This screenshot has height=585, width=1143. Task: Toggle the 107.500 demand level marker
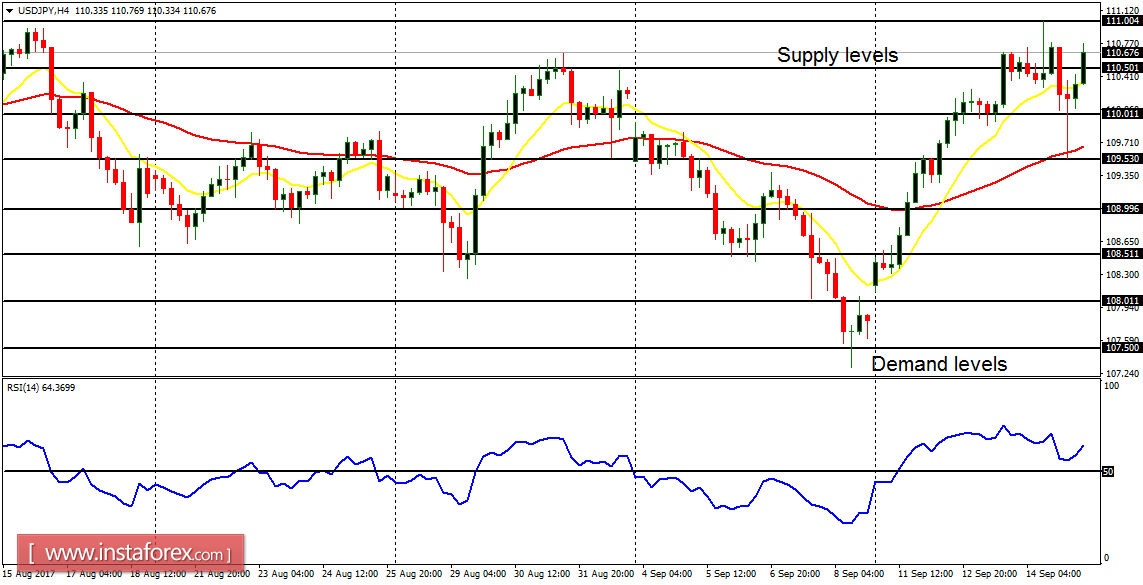pos(1121,348)
